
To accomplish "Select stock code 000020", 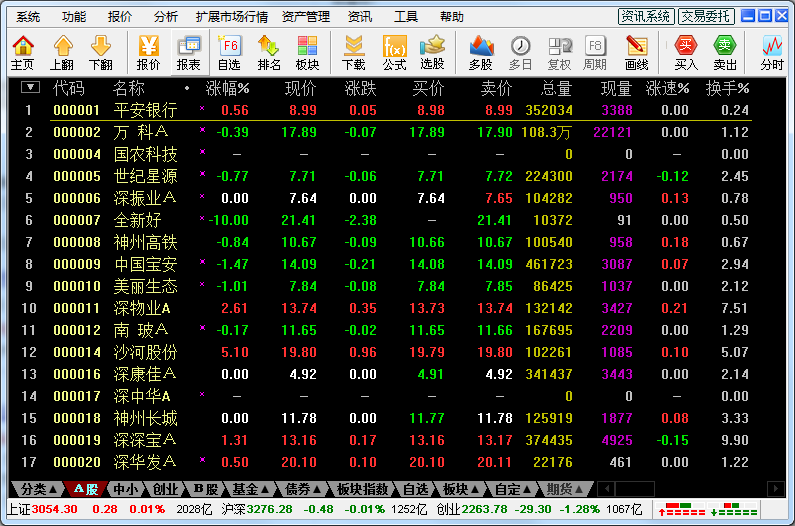I will click(x=77, y=462).
